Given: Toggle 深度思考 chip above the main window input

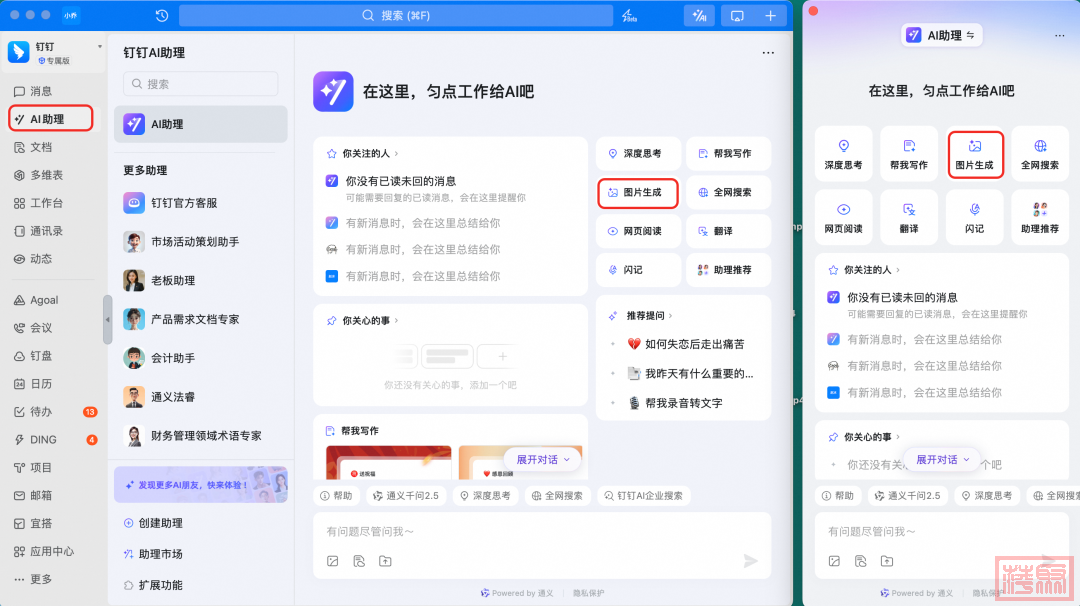Looking at the screenshot, I should click(486, 496).
